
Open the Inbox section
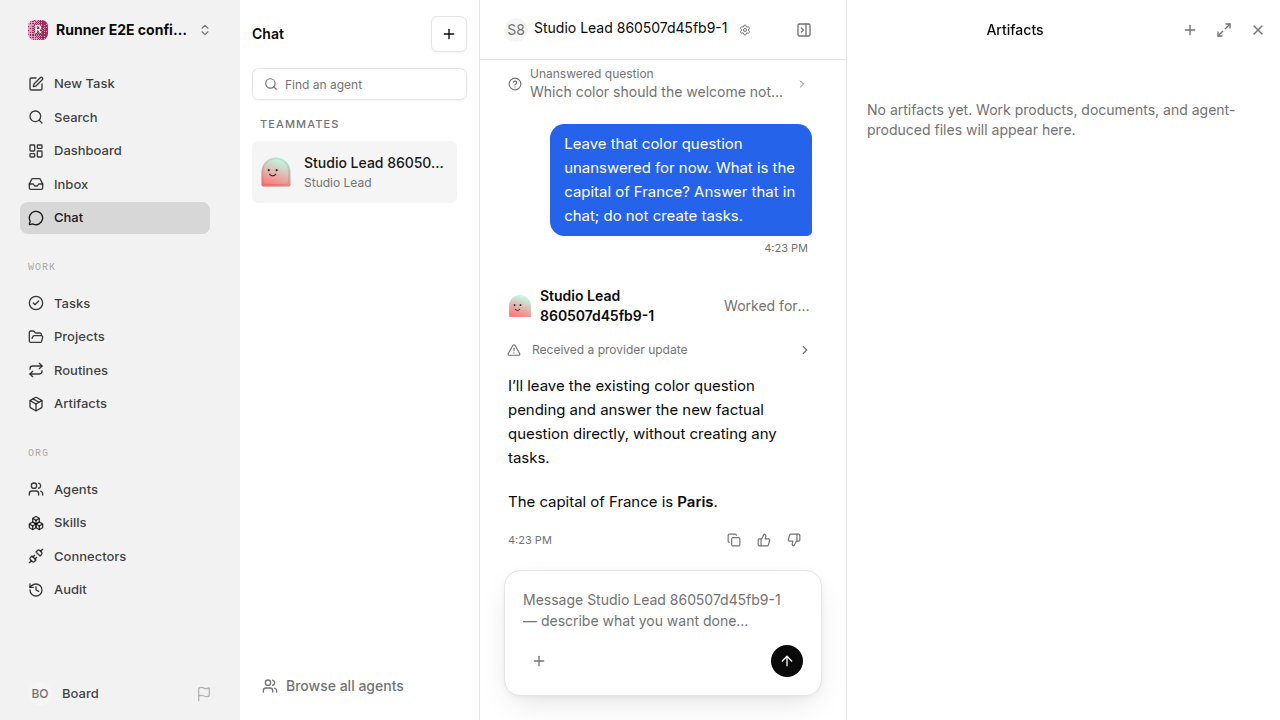click(x=115, y=184)
